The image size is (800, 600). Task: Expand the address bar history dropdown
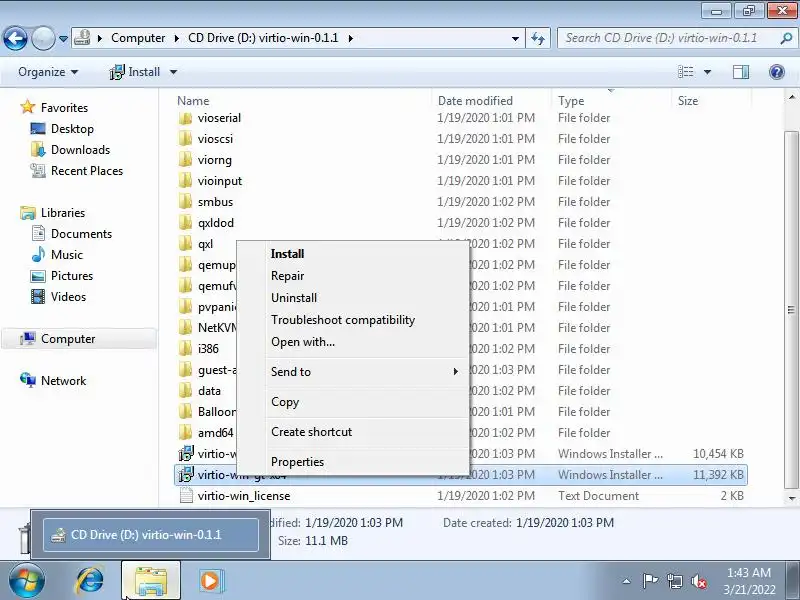coord(515,38)
